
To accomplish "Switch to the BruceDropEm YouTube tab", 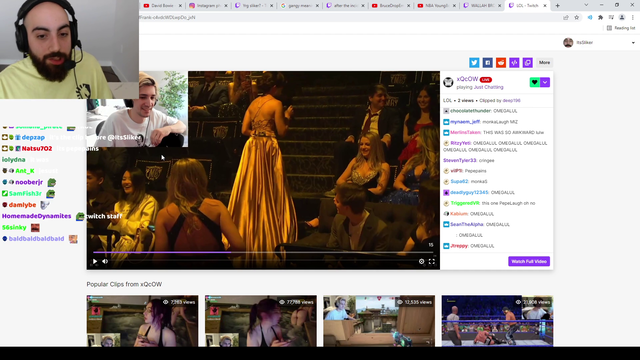I will [x=390, y=6].
